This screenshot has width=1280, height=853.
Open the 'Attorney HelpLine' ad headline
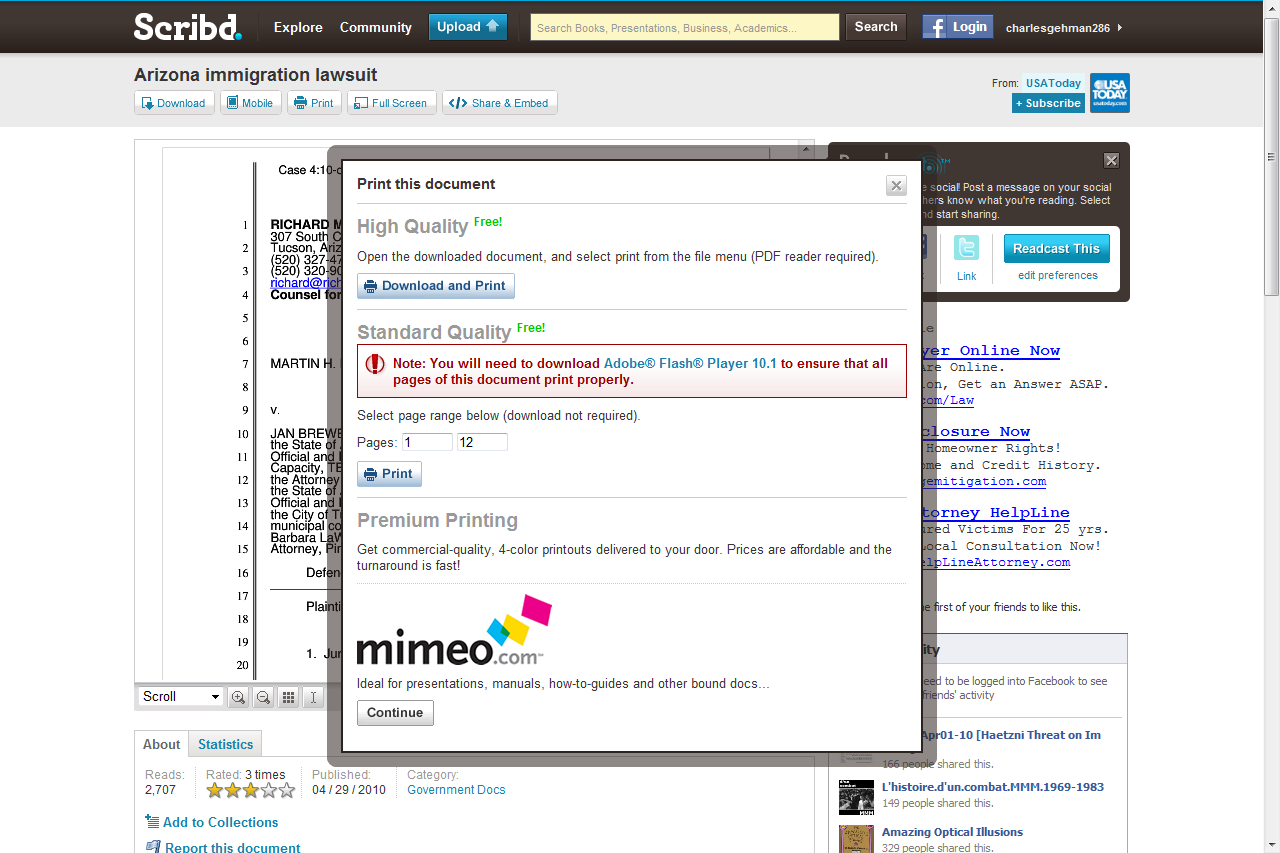coord(995,513)
